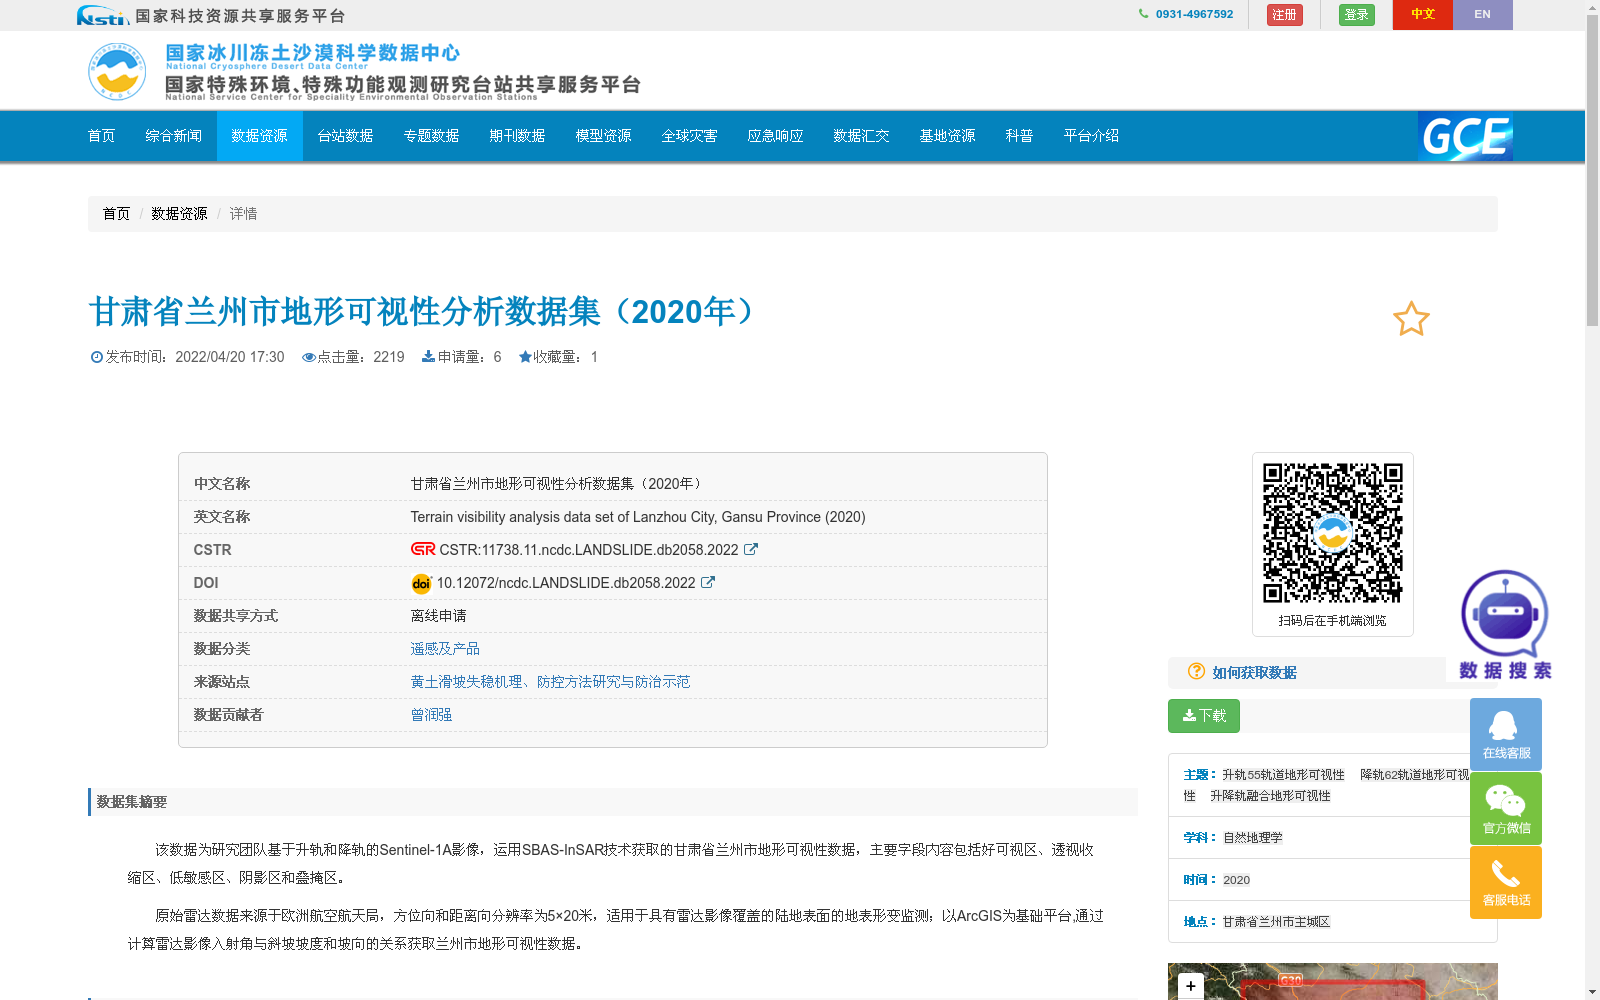The height and width of the screenshot is (1000, 1600).
Task: Click keyword 升降轨融合地形可视性
Action: [1270, 796]
